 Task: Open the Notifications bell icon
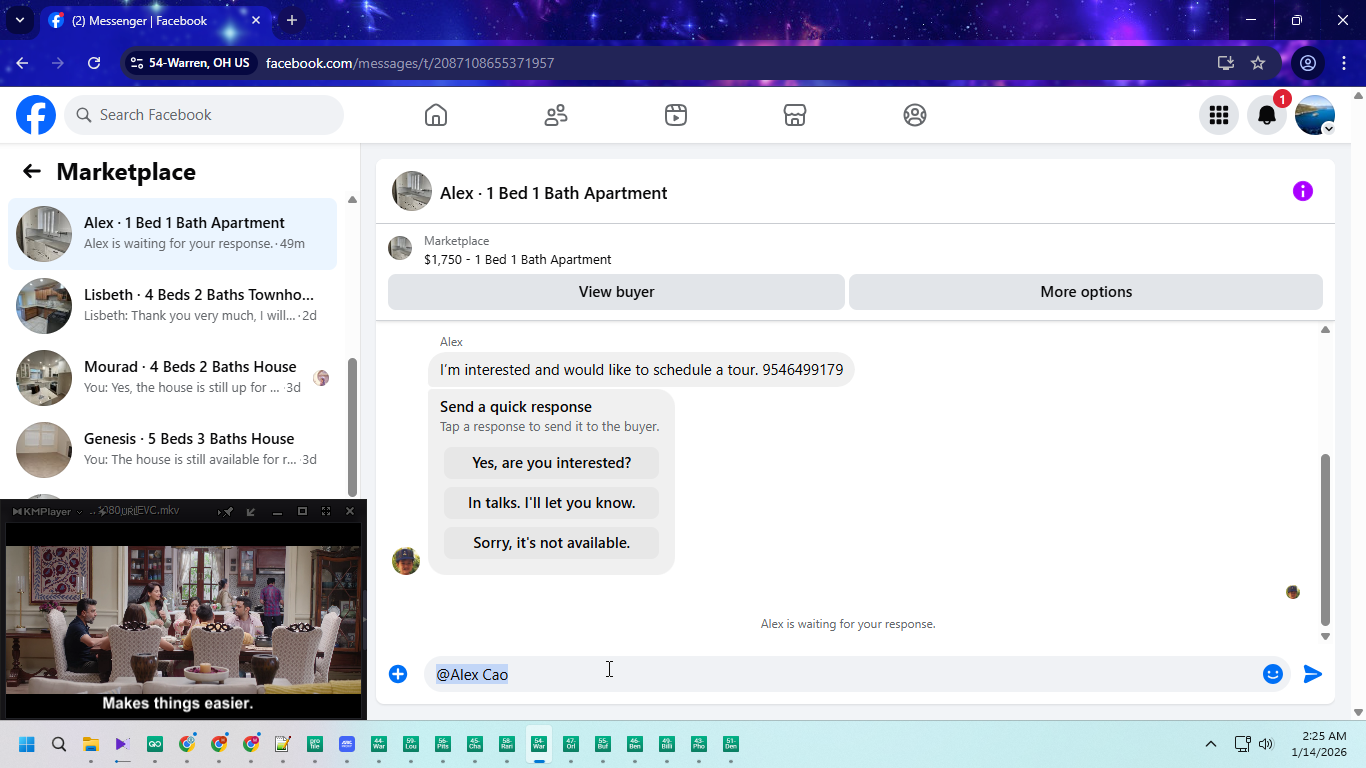tap(1267, 115)
